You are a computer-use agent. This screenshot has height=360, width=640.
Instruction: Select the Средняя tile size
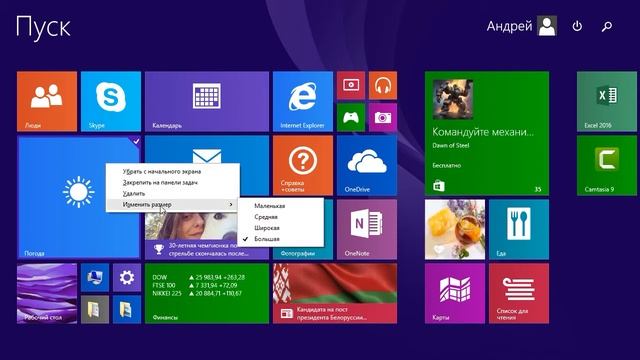281,217
